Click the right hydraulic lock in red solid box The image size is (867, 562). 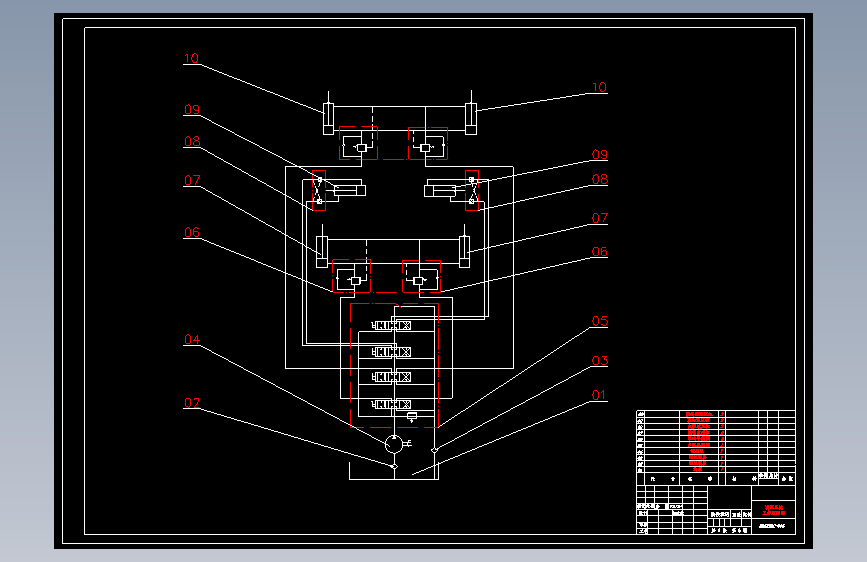(472, 191)
